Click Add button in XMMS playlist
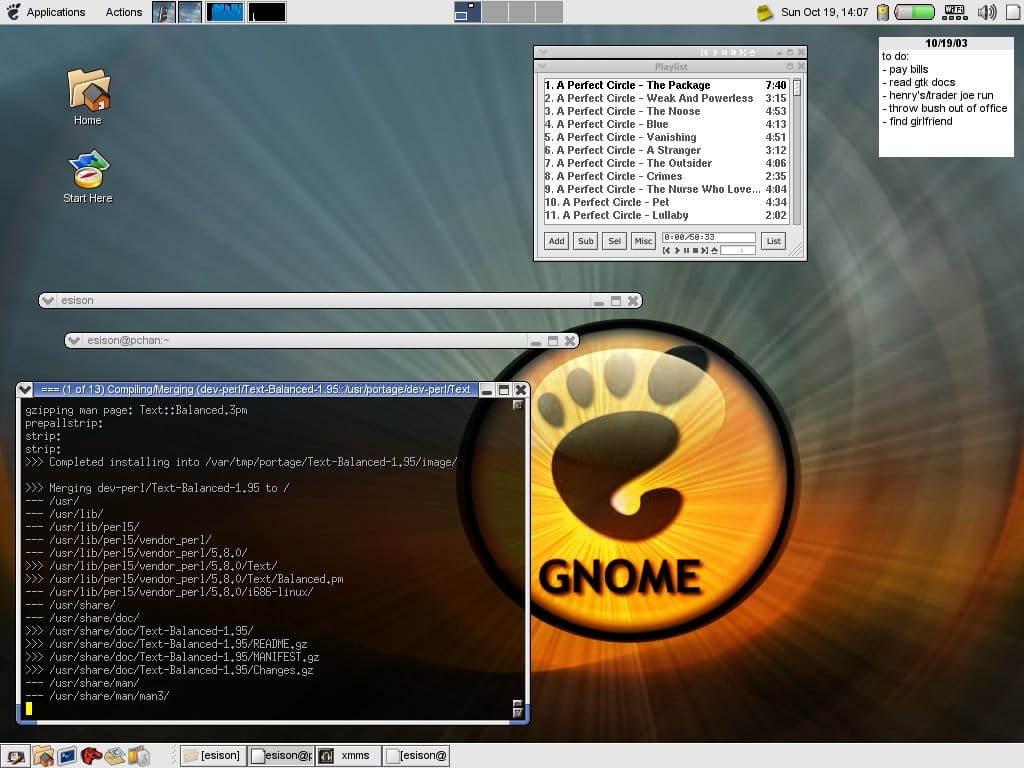The height and width of the screenshot is (768, 1024). point(556,241)
